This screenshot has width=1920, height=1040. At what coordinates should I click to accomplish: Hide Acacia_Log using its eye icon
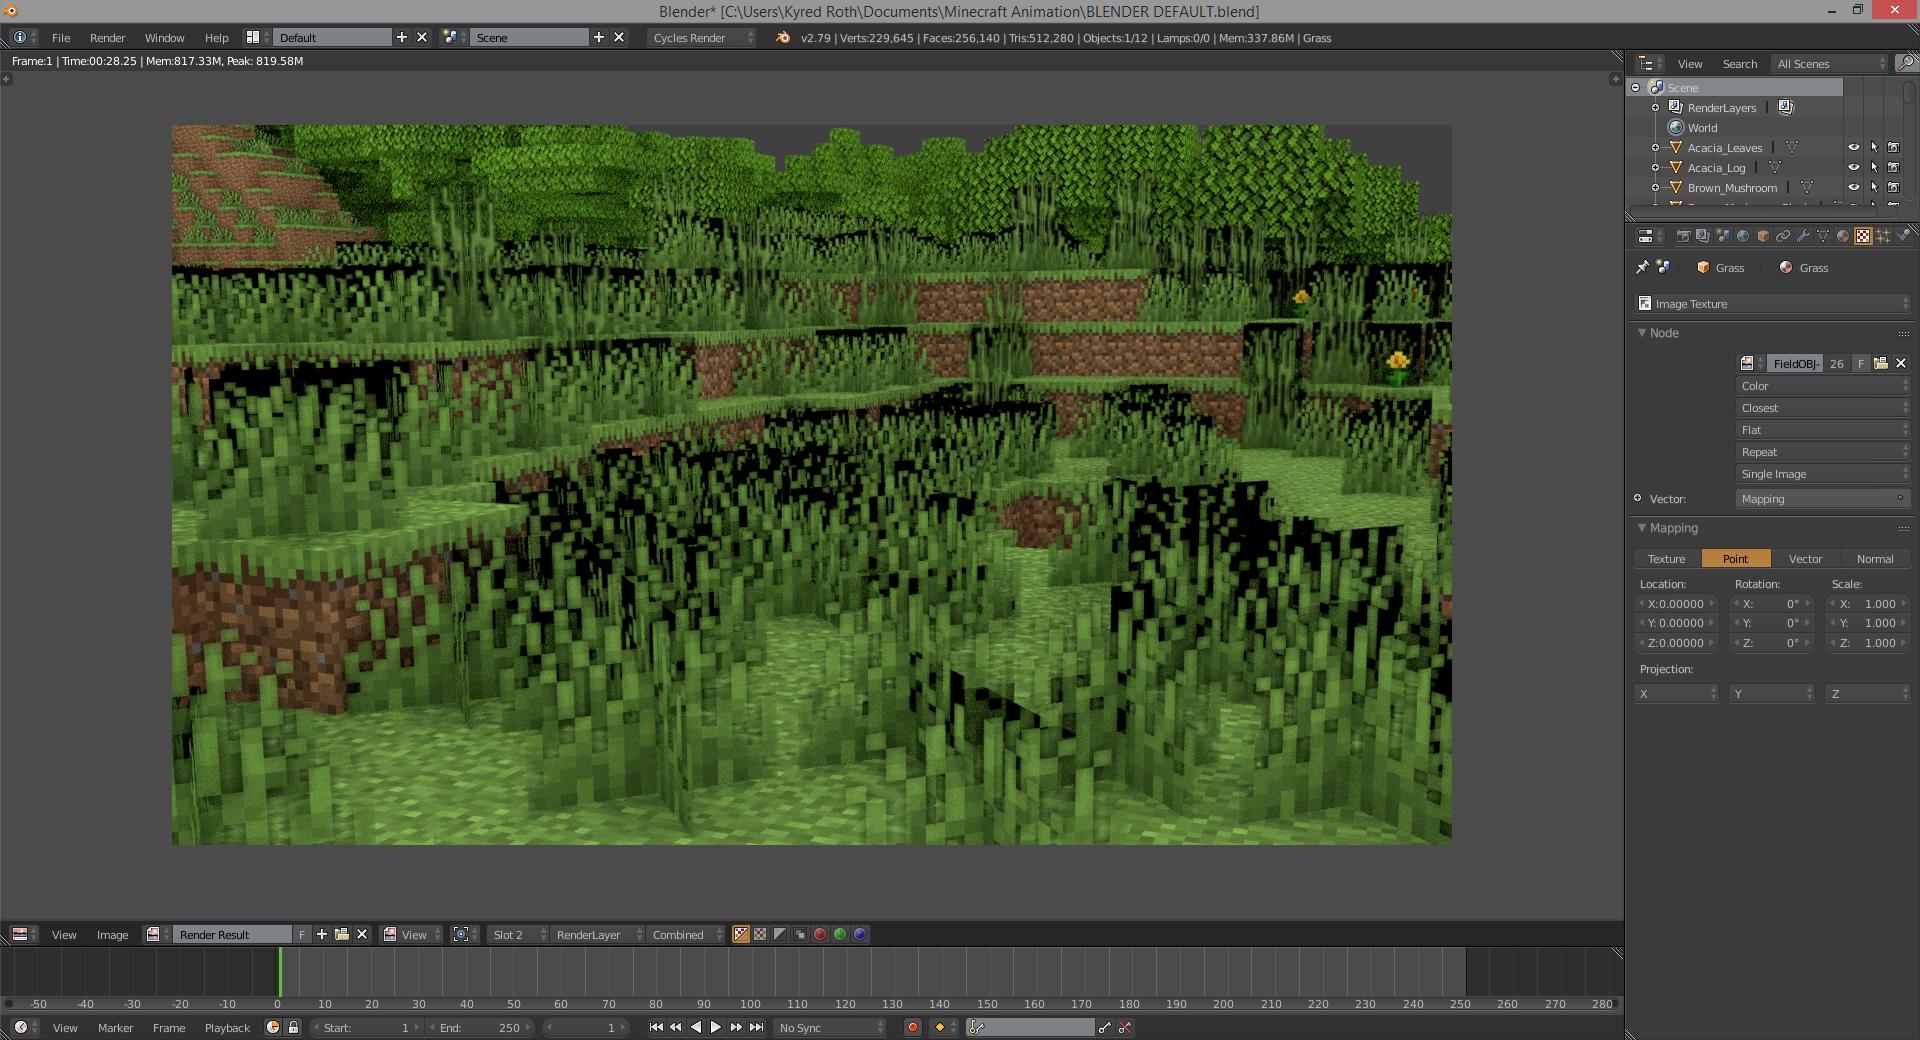pyautogui.click(x=1853, y=167)
